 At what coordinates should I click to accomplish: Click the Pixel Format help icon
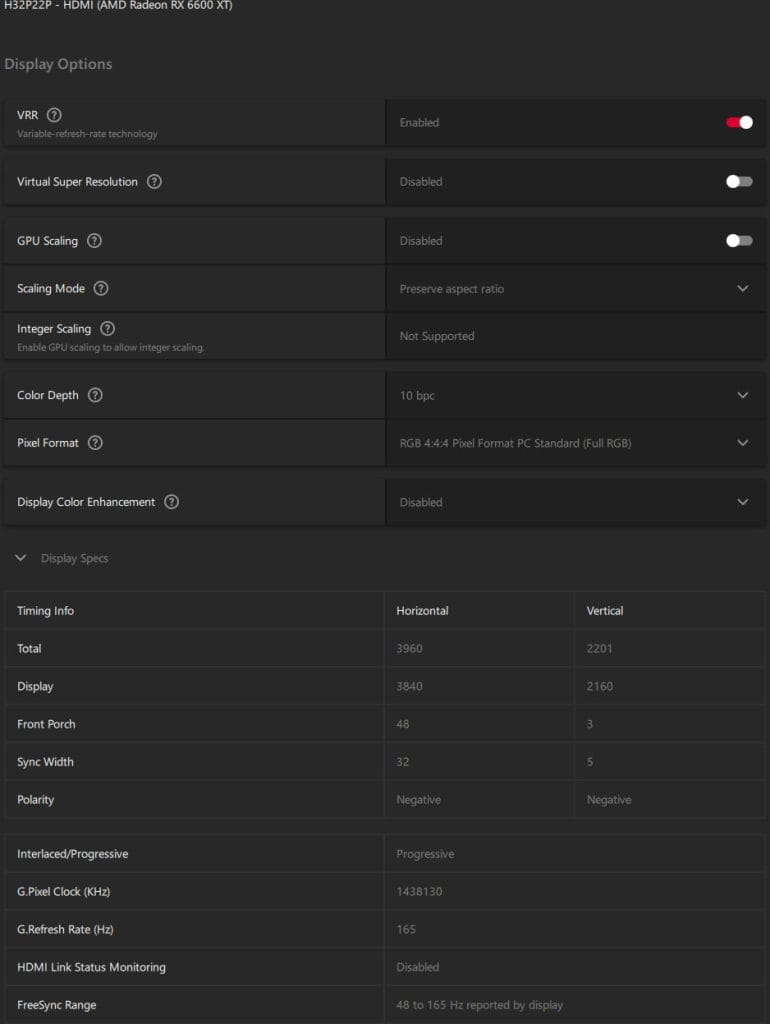point(95,443)
